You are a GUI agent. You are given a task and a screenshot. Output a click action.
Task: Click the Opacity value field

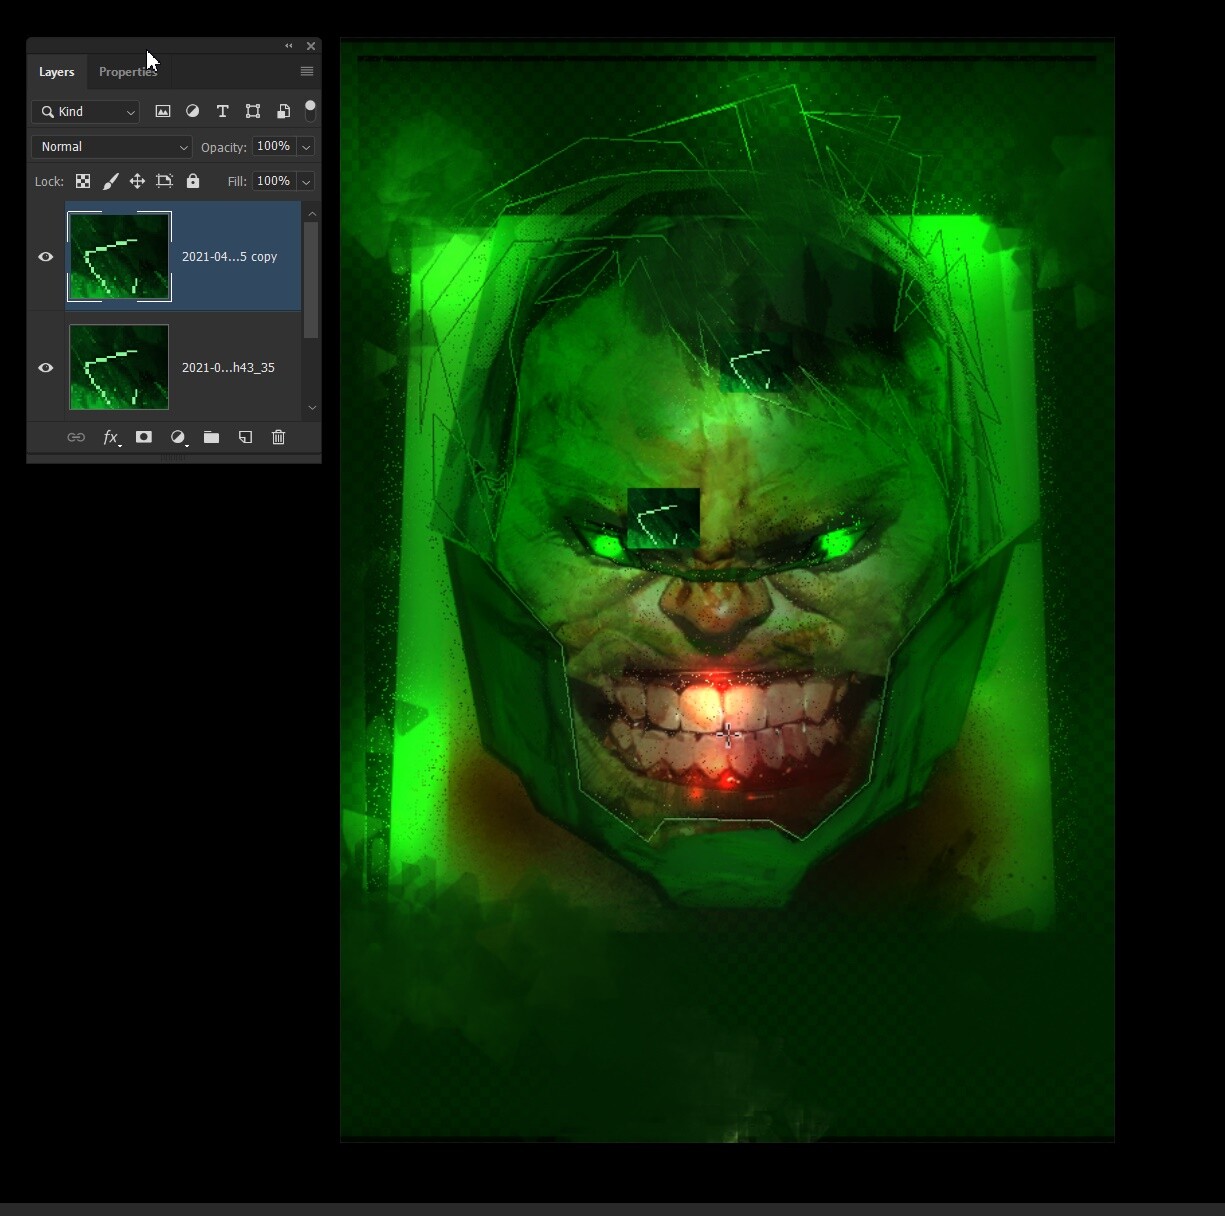pos(274,146)
